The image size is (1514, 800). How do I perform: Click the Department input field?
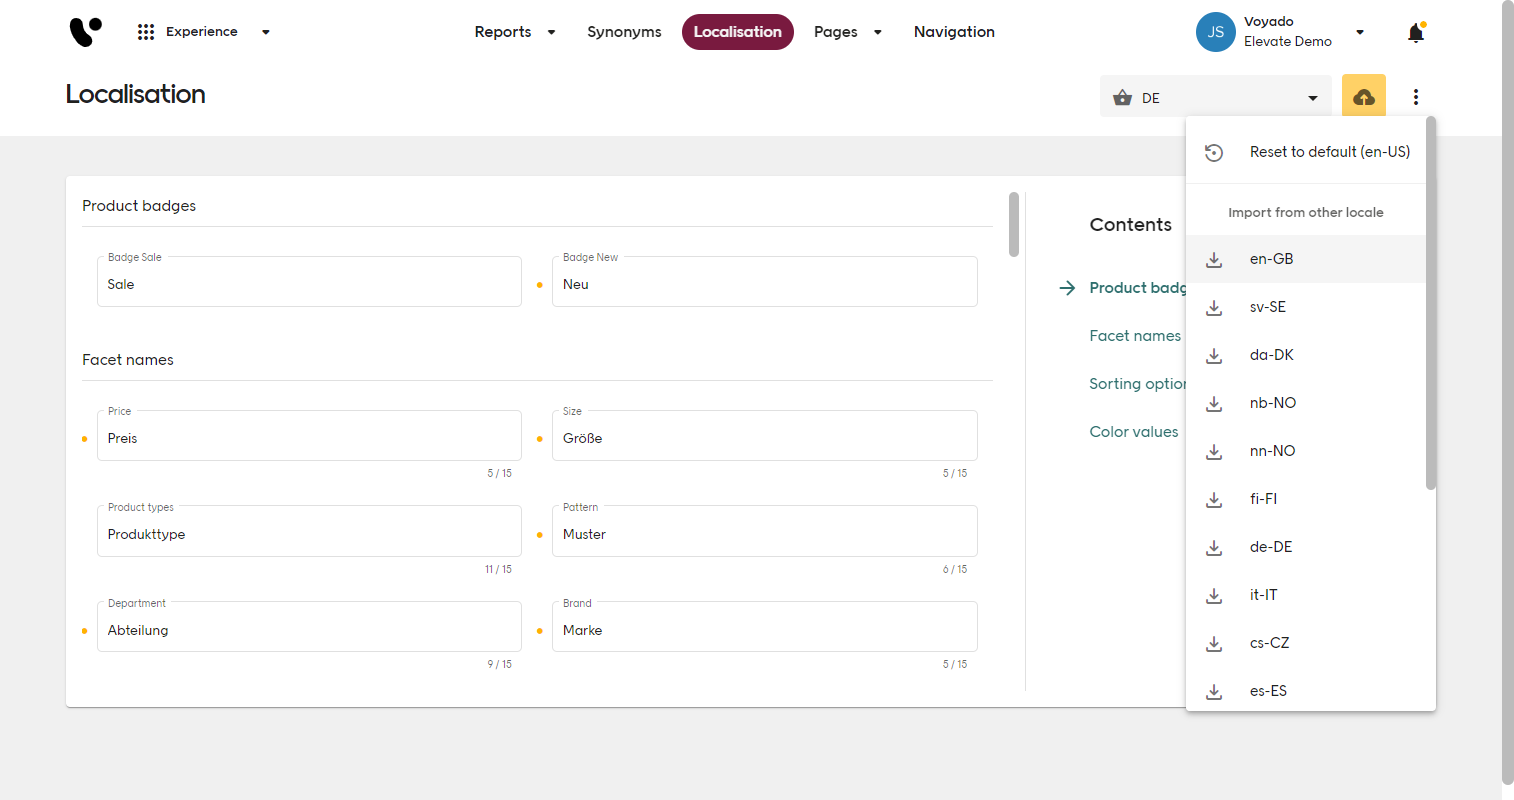309,628
